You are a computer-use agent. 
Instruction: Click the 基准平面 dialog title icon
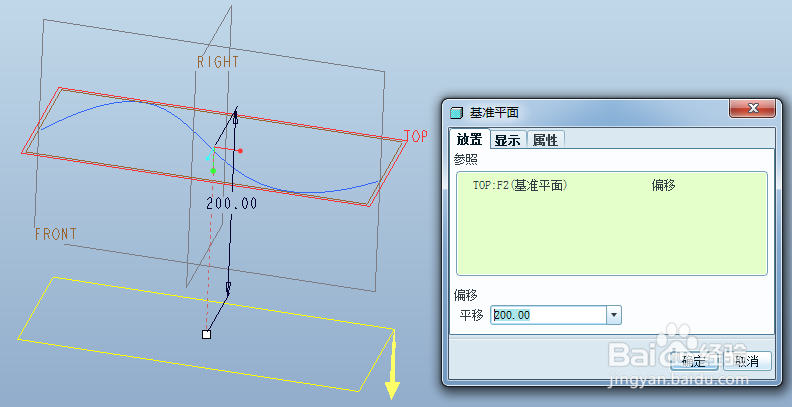(x=456, y=113)
